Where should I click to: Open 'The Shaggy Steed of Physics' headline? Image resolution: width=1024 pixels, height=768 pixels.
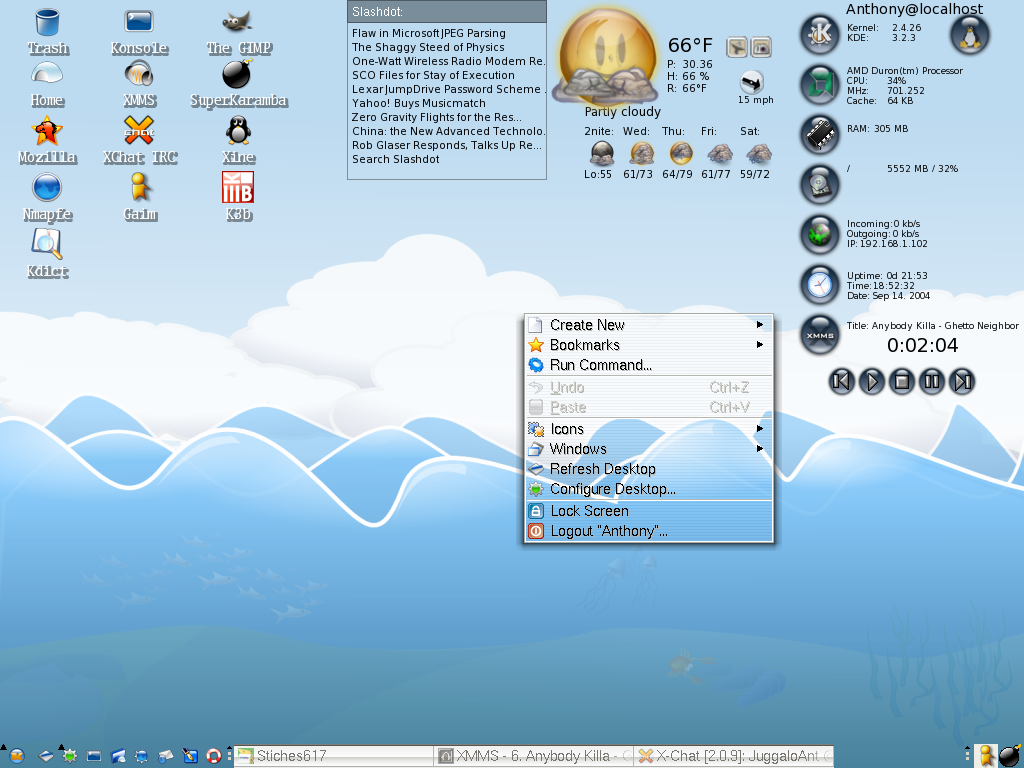point(428,47)
